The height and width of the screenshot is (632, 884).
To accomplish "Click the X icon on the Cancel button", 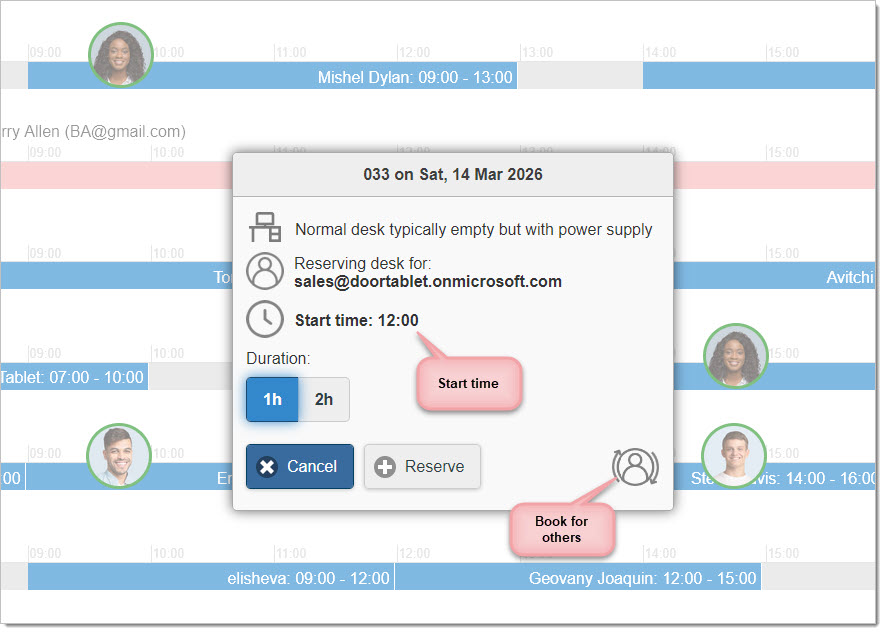I will click(x=266, y=467).
